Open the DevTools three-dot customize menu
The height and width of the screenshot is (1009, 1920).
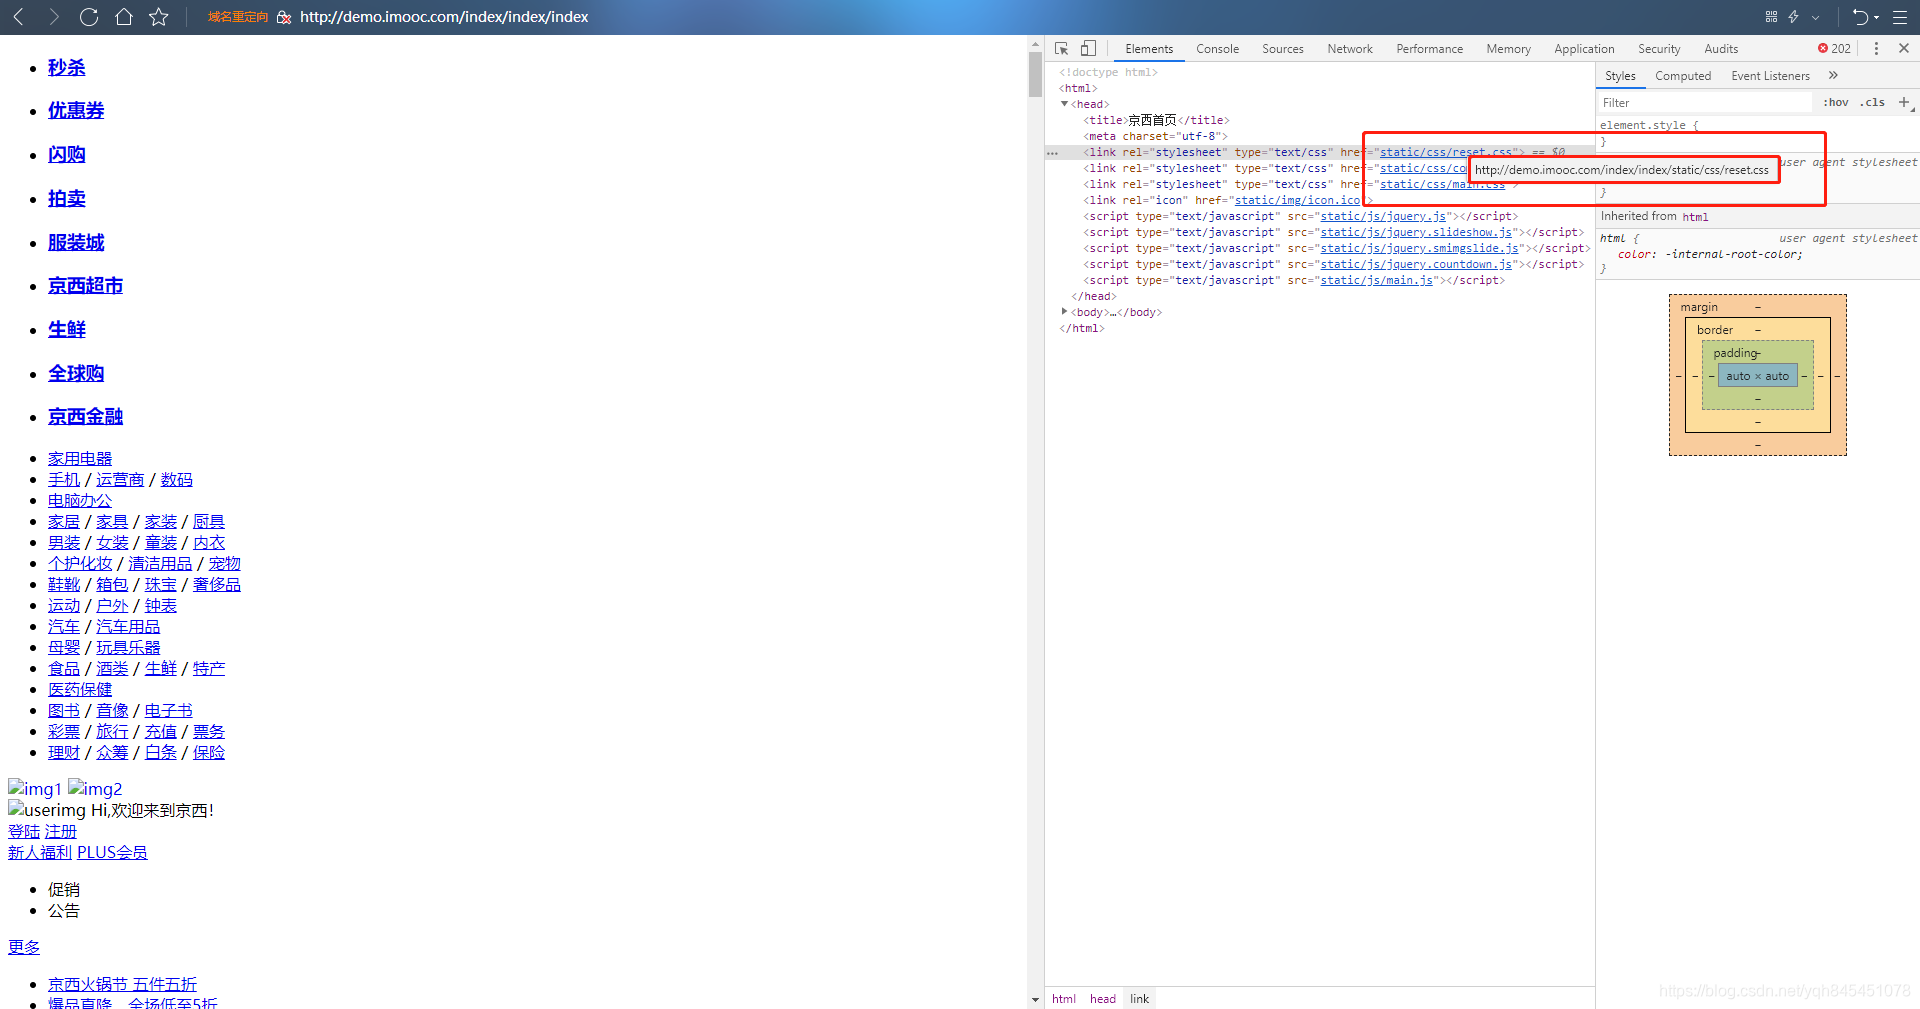[1876, 48]
